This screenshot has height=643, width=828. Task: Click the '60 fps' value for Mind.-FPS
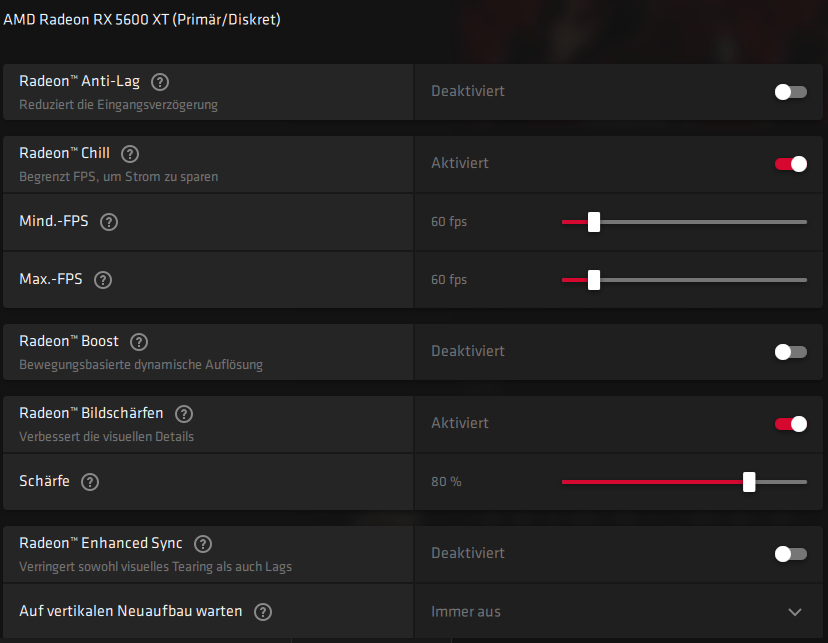pos(449,222)
